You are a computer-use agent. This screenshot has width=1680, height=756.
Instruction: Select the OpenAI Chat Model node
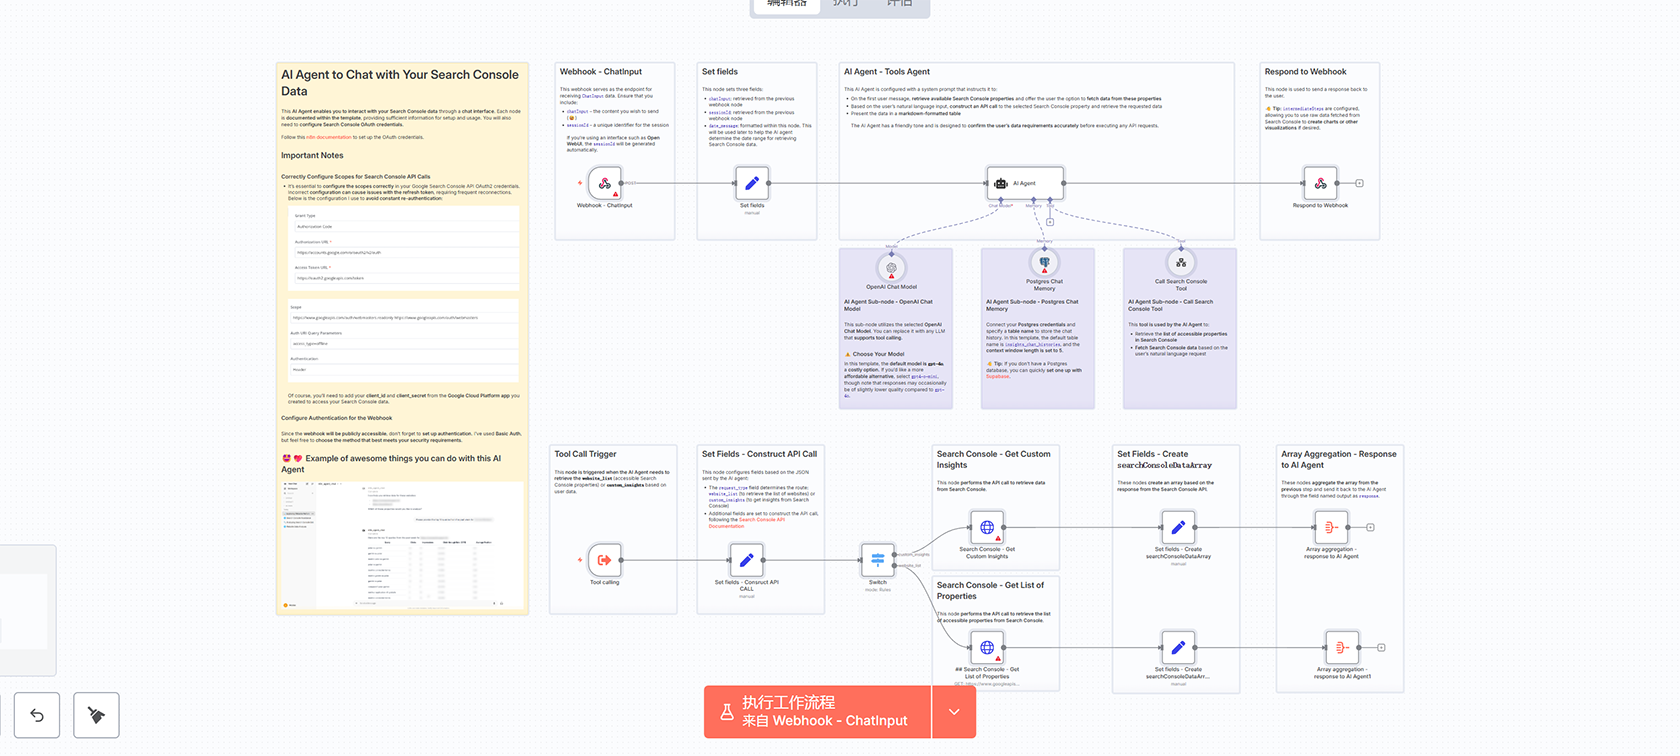(x=891, y=267)
